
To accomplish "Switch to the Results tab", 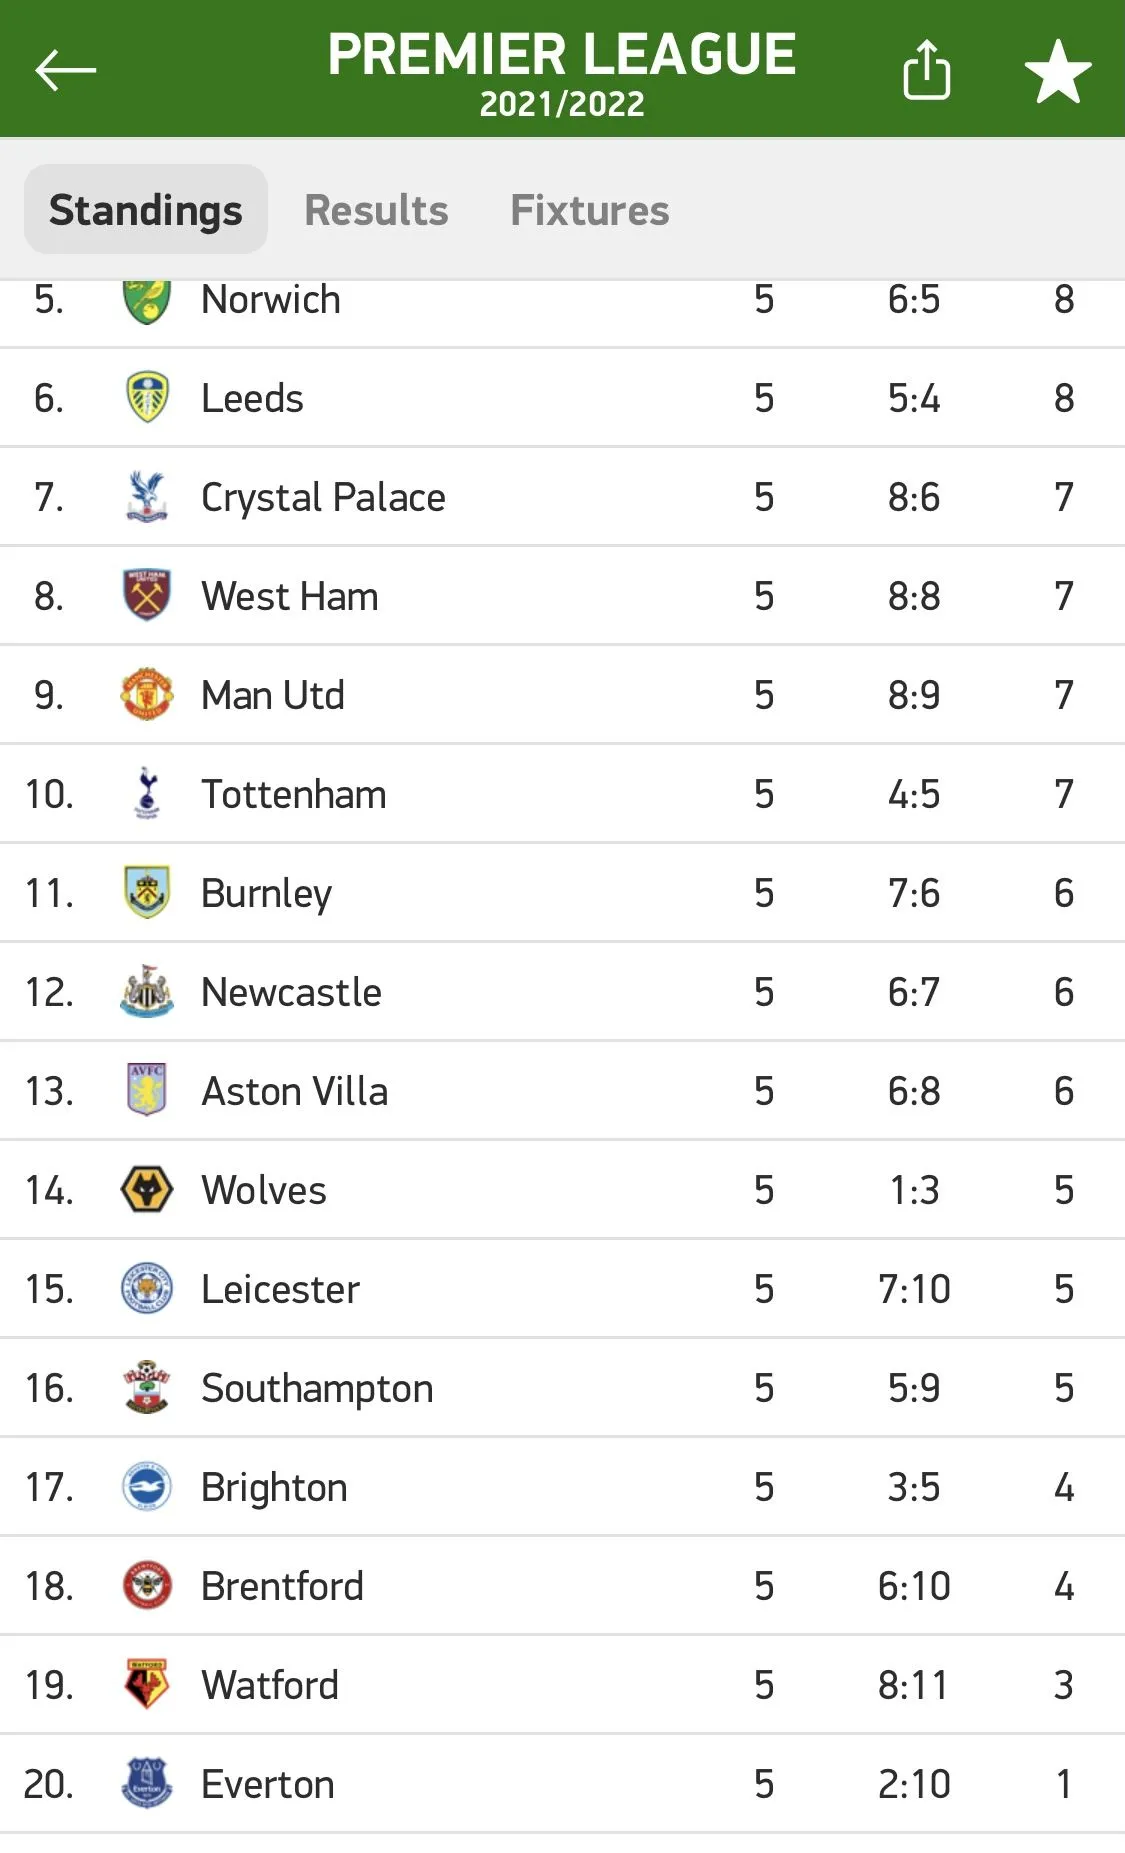I will [x=376, y=210].
